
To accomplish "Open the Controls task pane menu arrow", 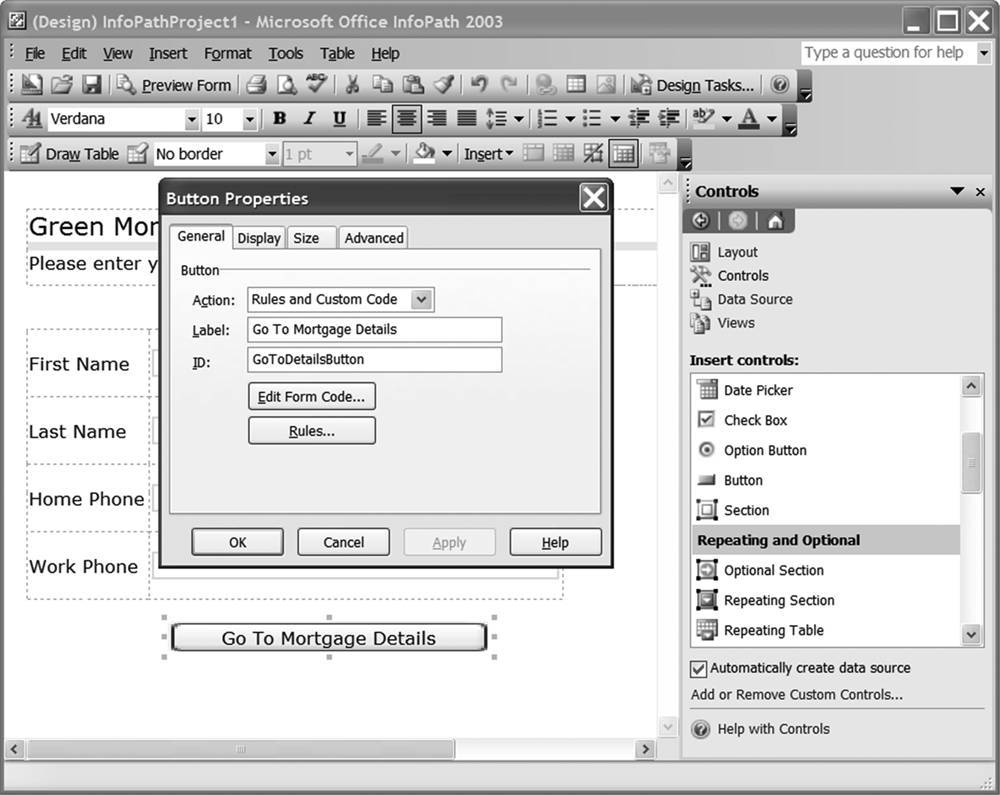I will click(x=957, y=191).
